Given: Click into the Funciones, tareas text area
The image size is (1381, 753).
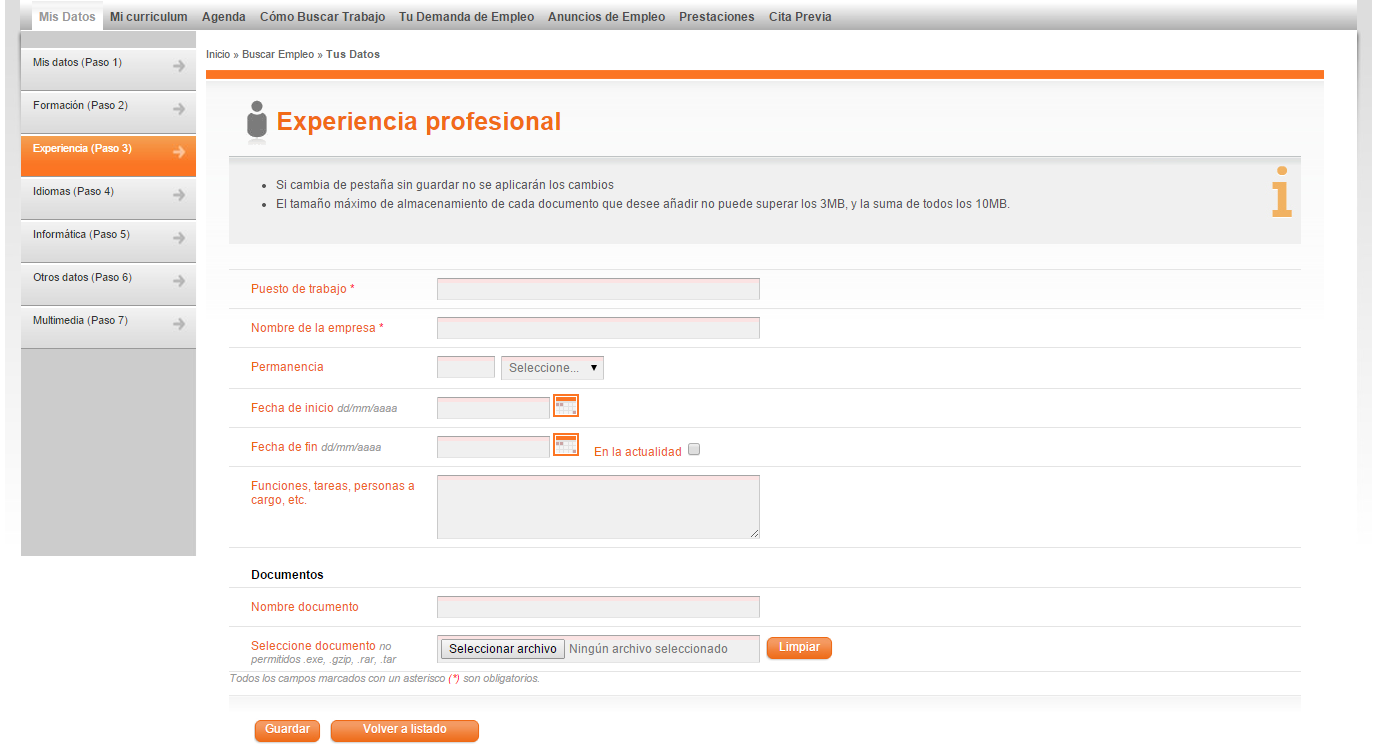Looking at the screenshot, I should coord(598,507).
